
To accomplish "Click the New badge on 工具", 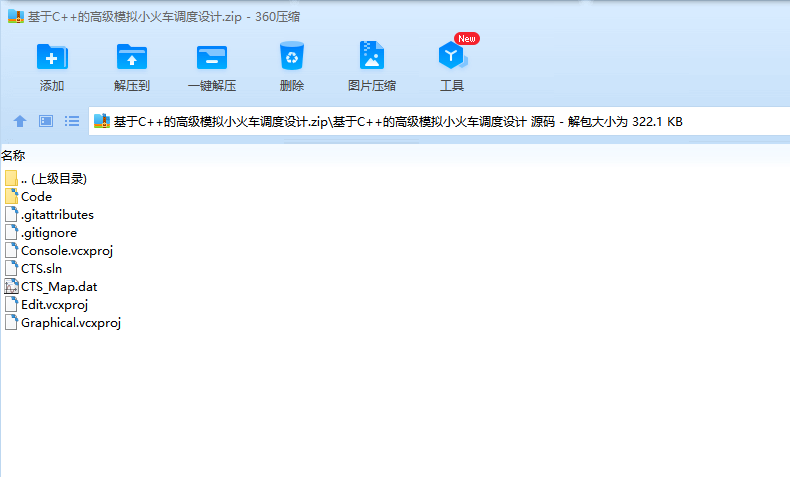I will pyautogui.click(x=467, y=38).
